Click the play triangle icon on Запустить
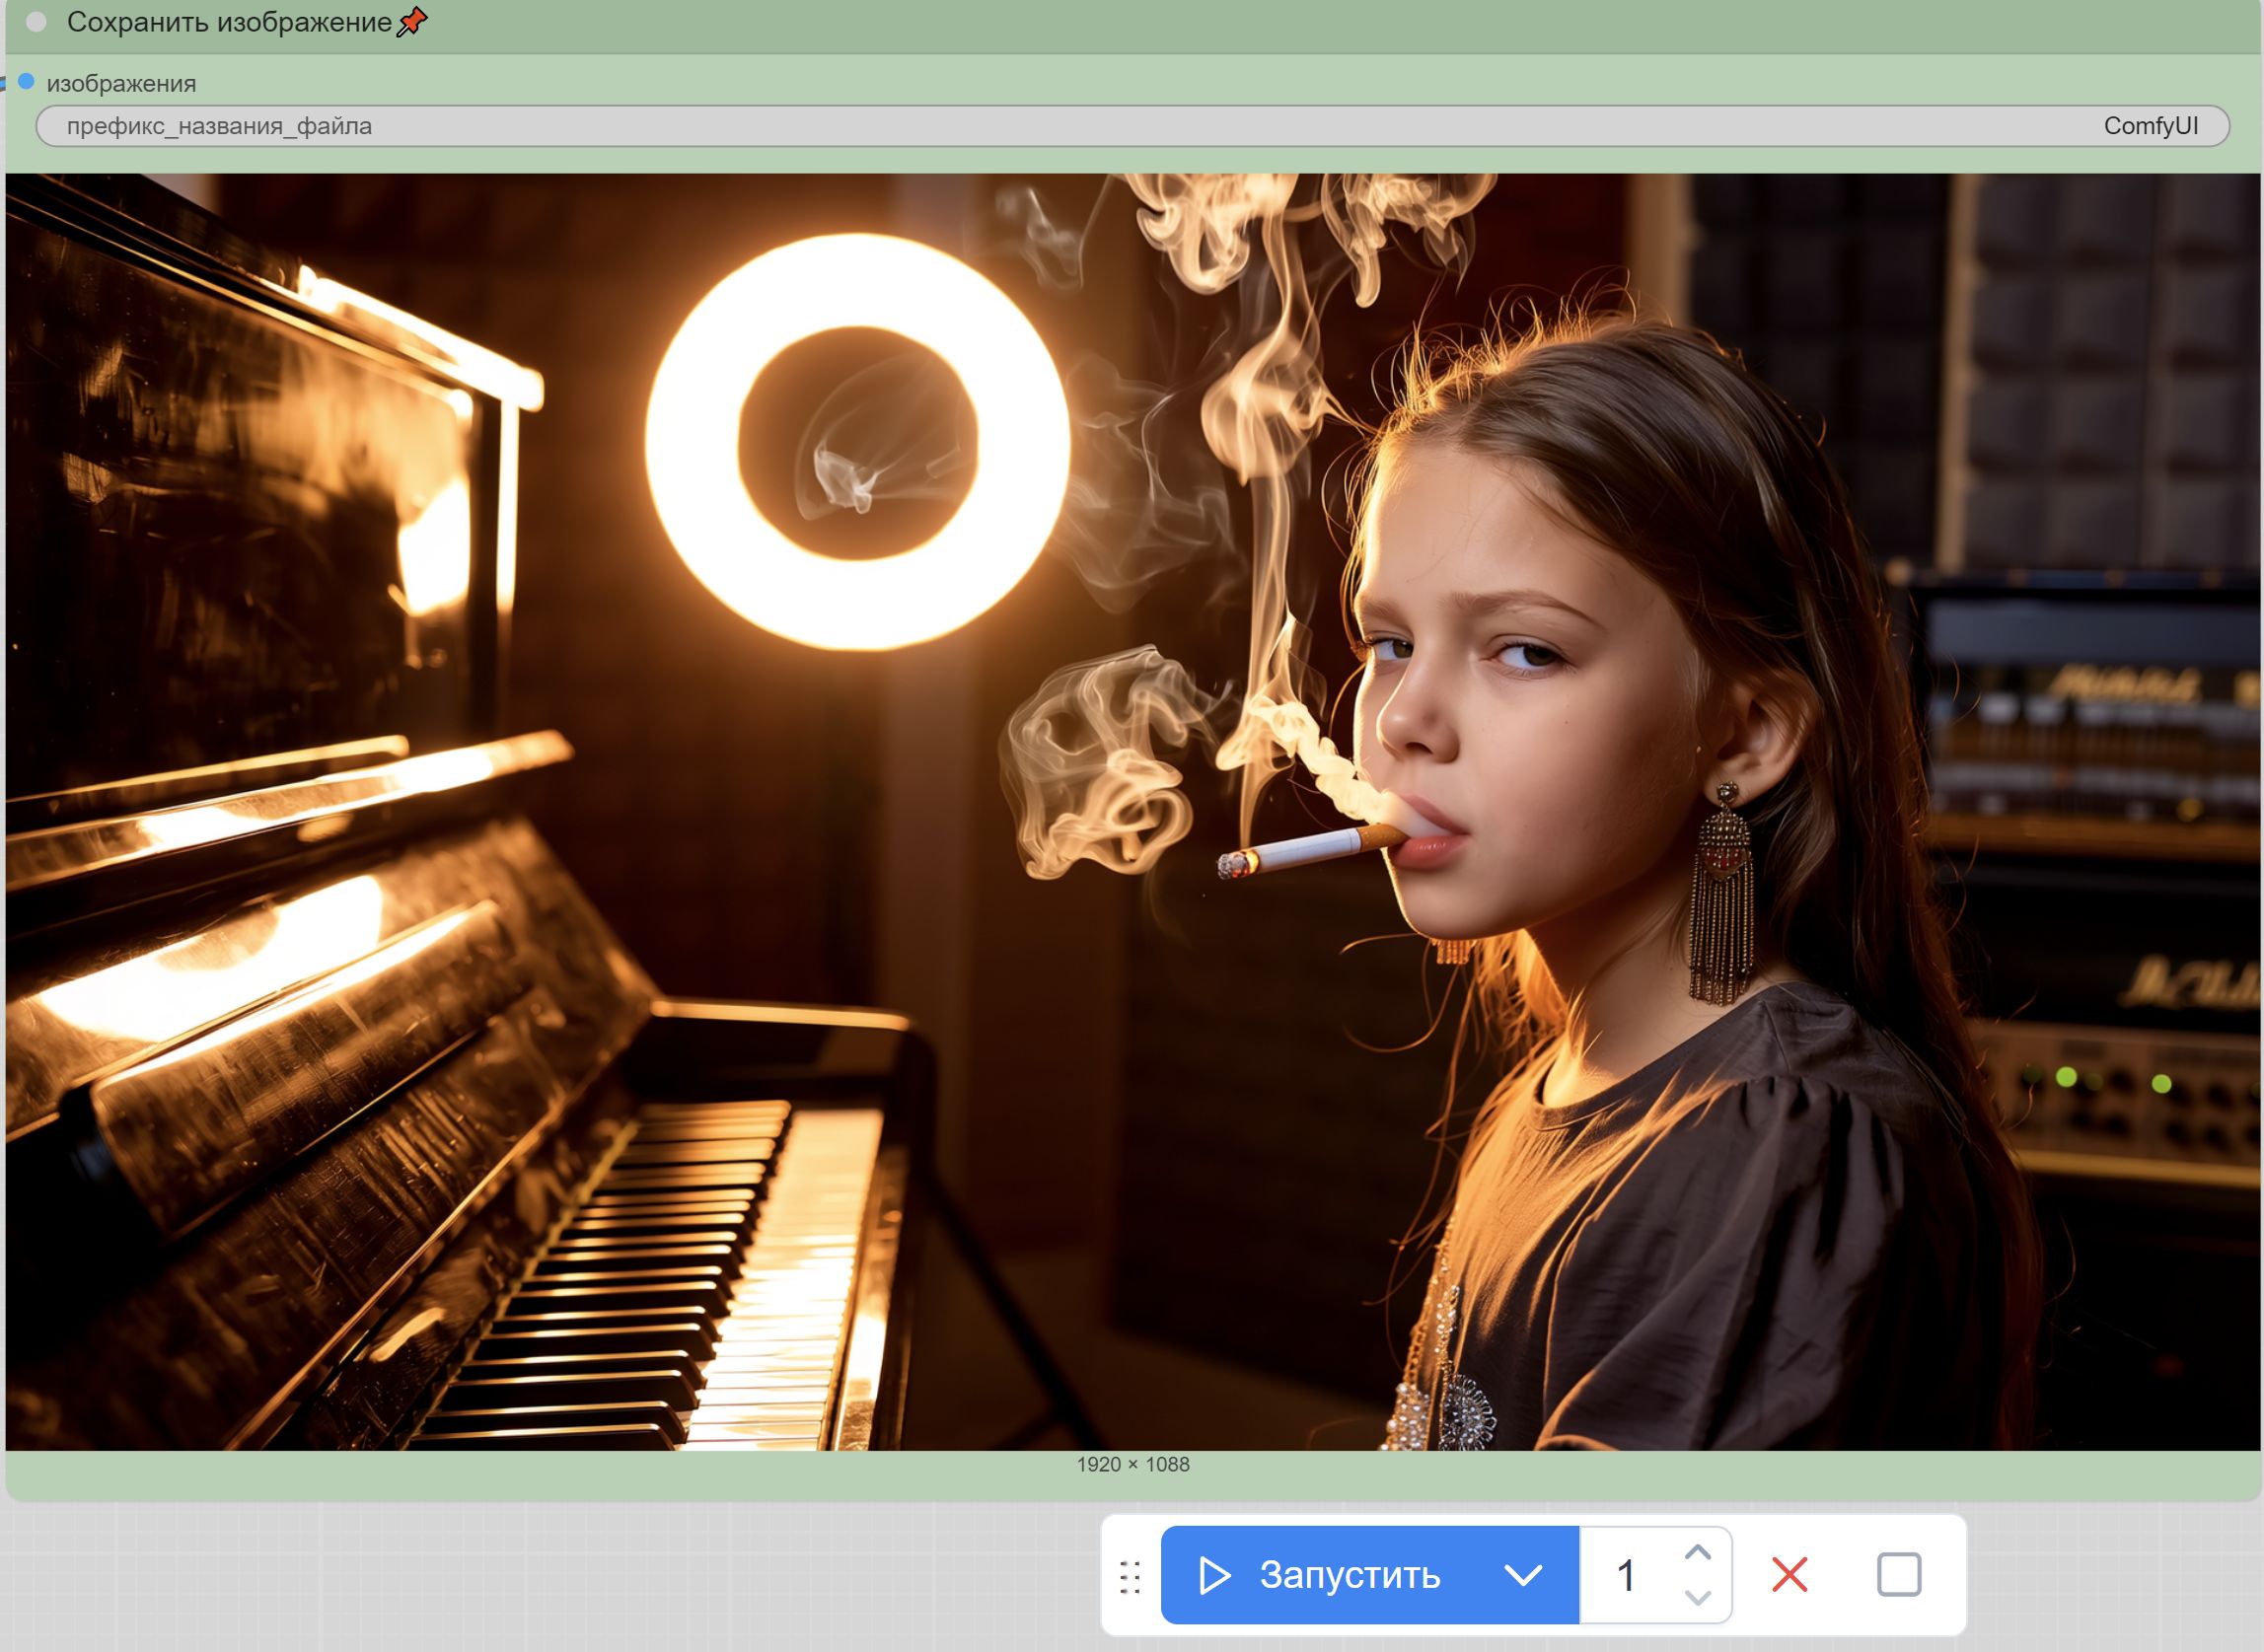 (x=1214, y=1575)
